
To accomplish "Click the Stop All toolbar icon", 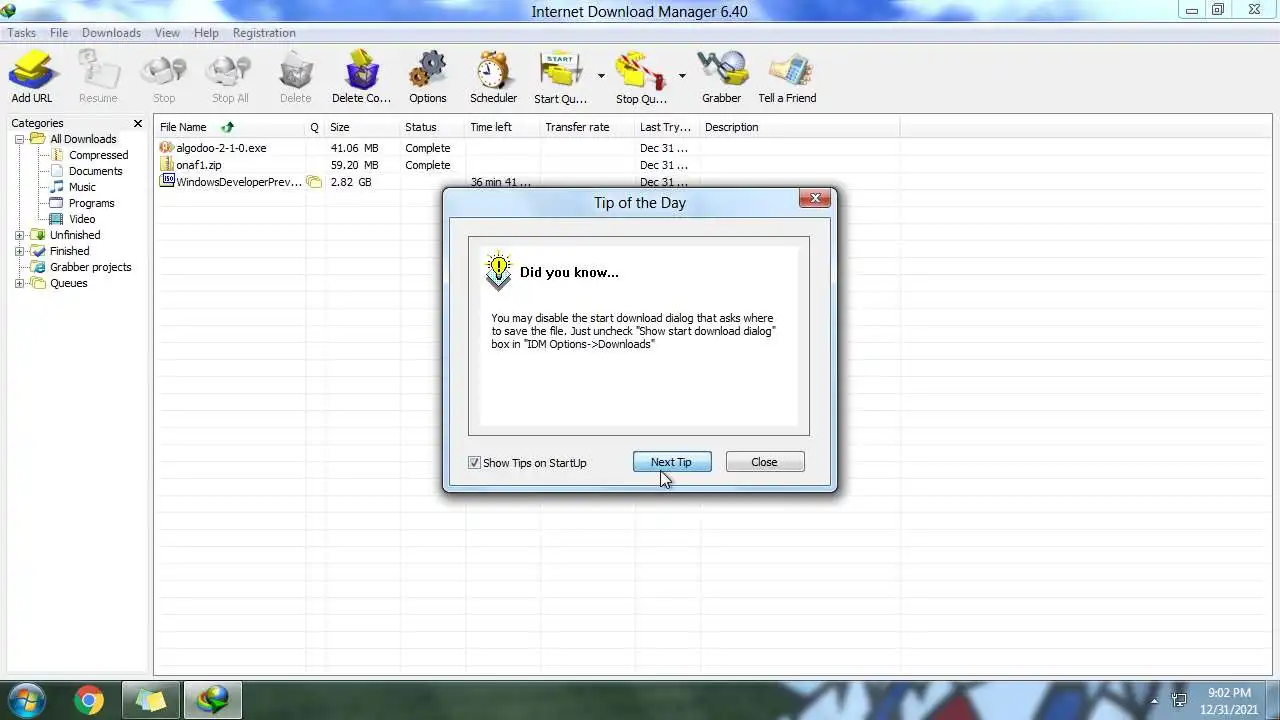I will (x=230, y=77).
